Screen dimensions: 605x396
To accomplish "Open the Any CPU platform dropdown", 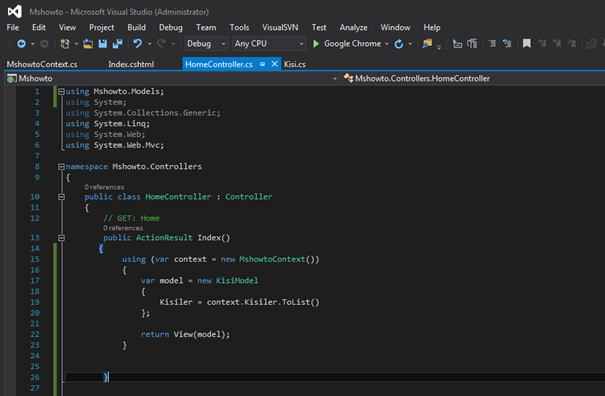I will coord(269,44).
